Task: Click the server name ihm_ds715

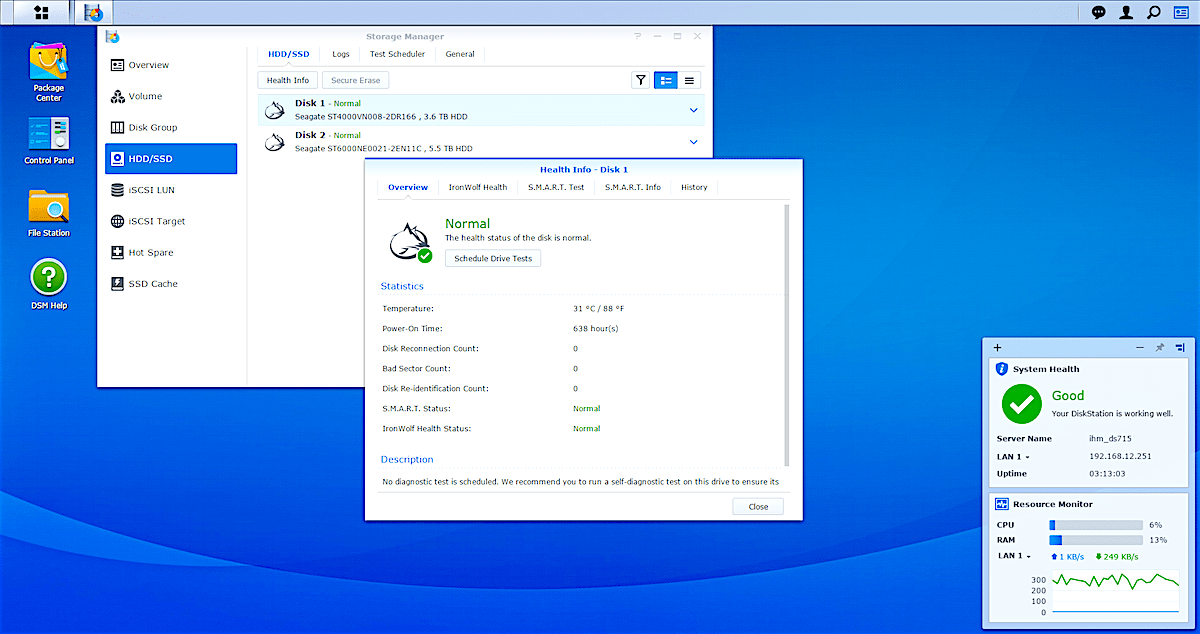Action: pos(1111,439)
